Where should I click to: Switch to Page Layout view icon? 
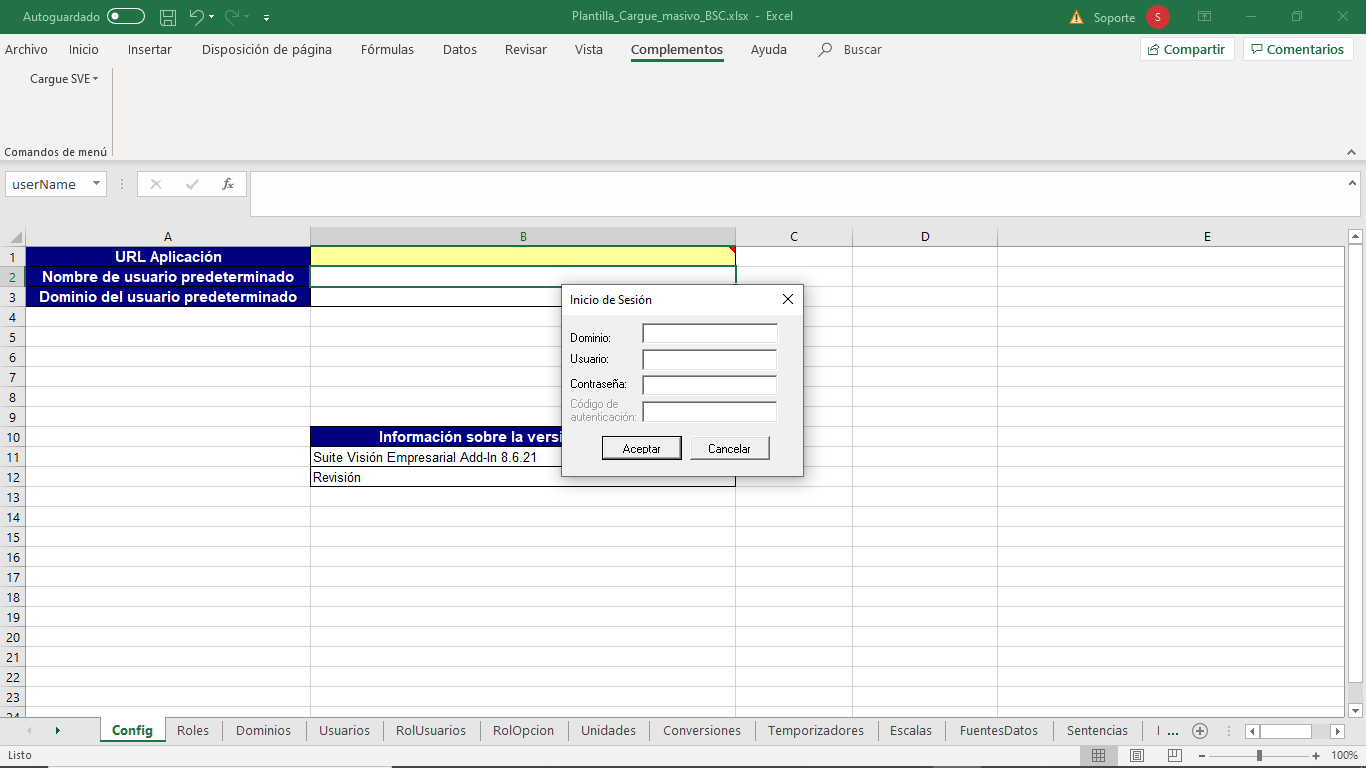pos(1136,757)
